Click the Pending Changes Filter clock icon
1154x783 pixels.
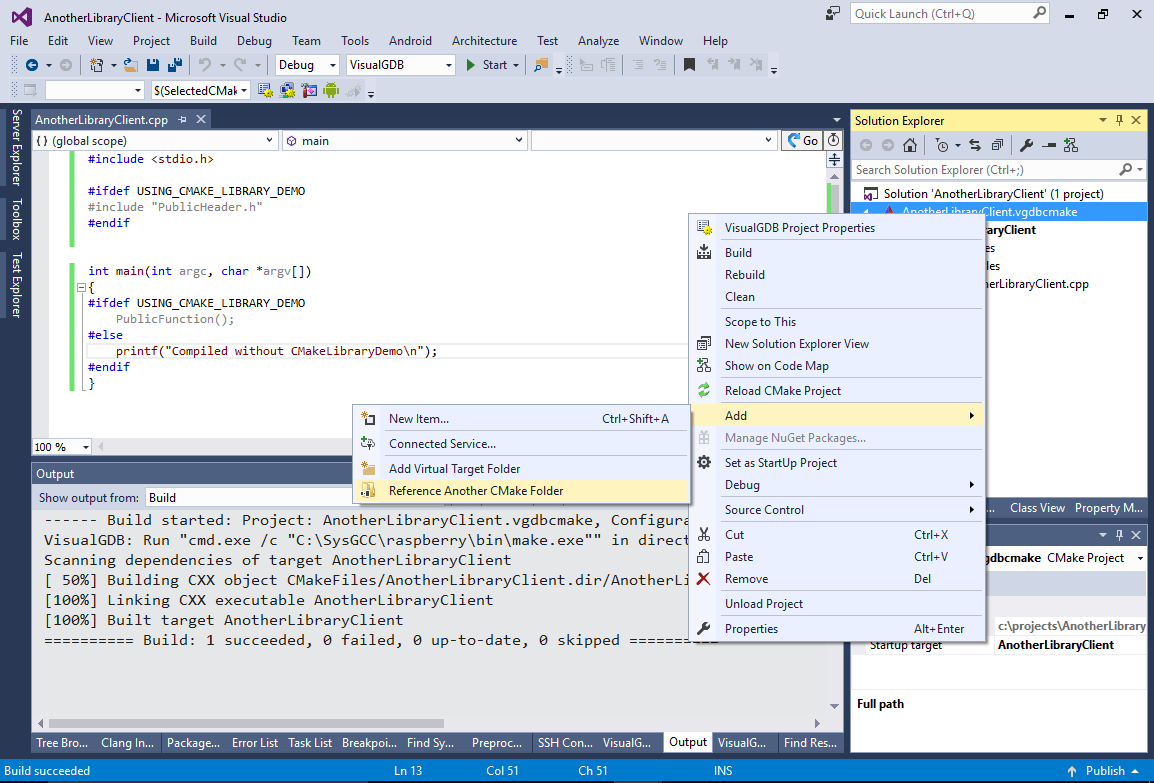pos(942,145)
